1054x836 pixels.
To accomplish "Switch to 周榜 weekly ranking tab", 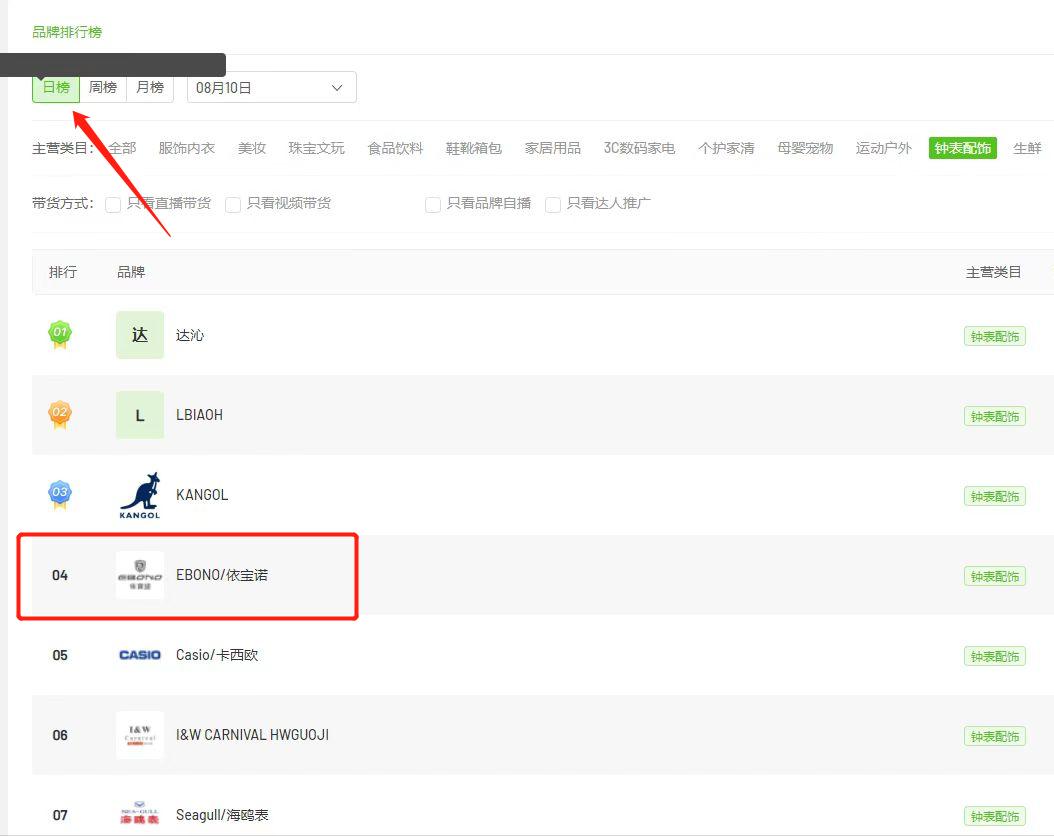I will (103, 87).
